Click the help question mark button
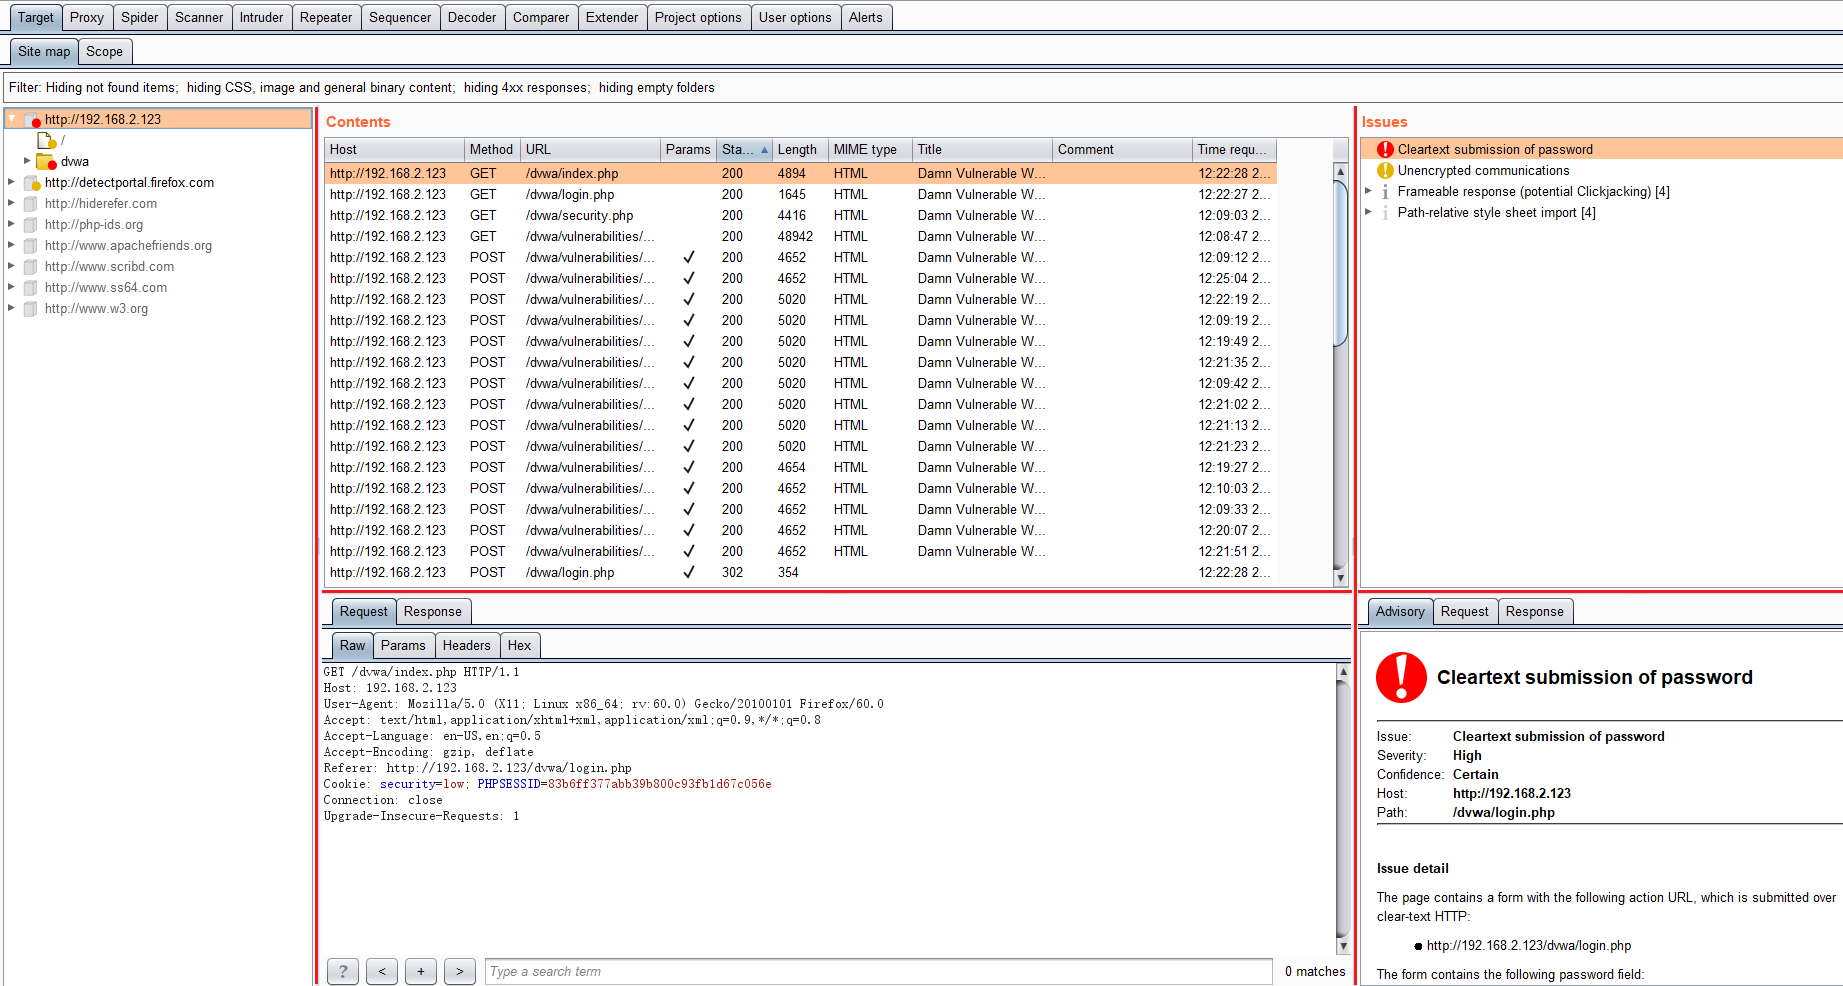 pos(343,971)
